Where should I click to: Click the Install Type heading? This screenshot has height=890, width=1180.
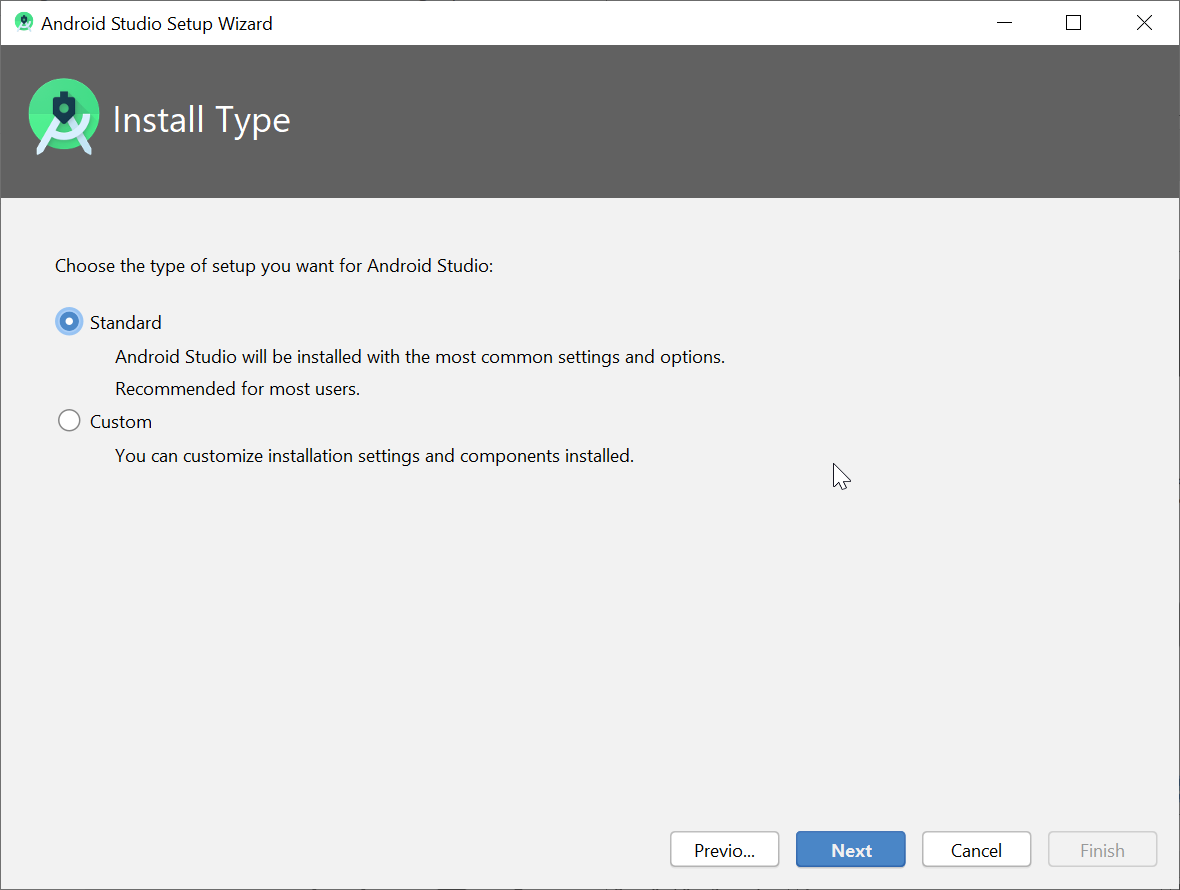coord(202,119)
